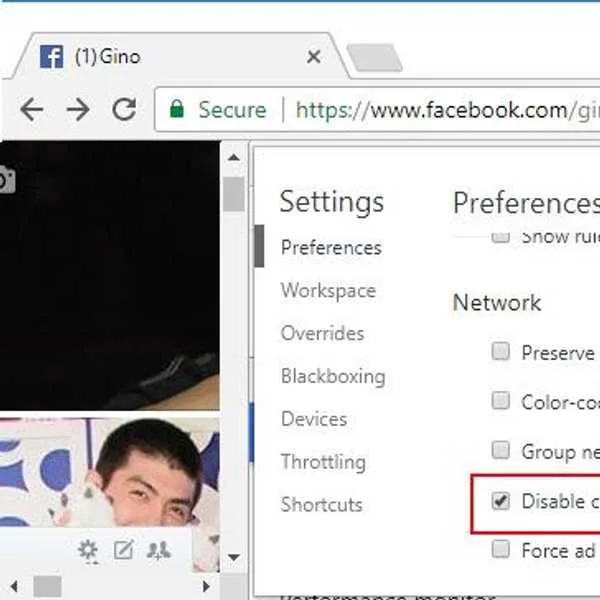The width and height of the screenshot is (600, 600).
Task: Uncheck the Disable cache checkbox
Action: (x=501, y=501)
